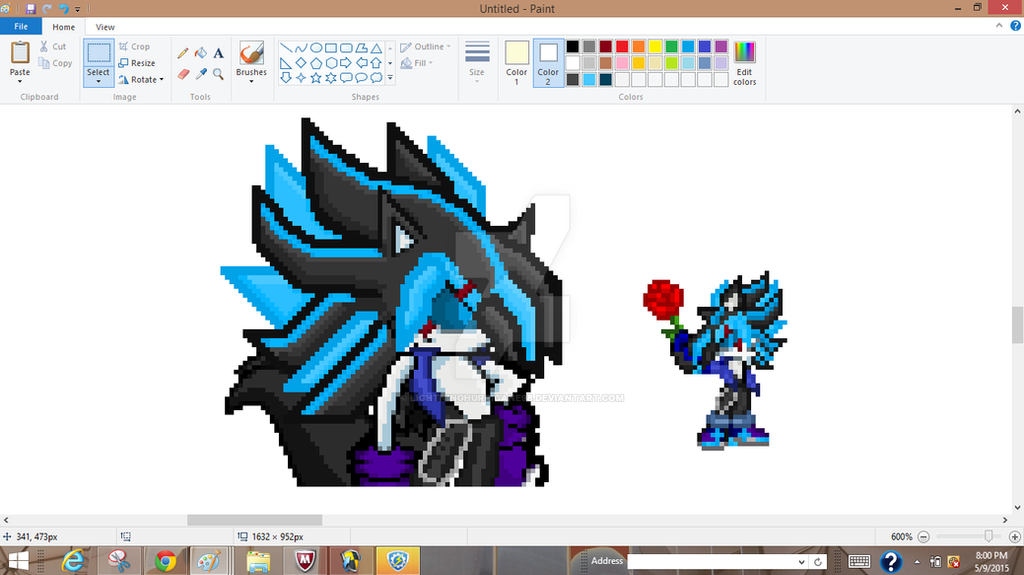Open the Windows Start button
This screenshot has width=1024, height=575.
18,561
